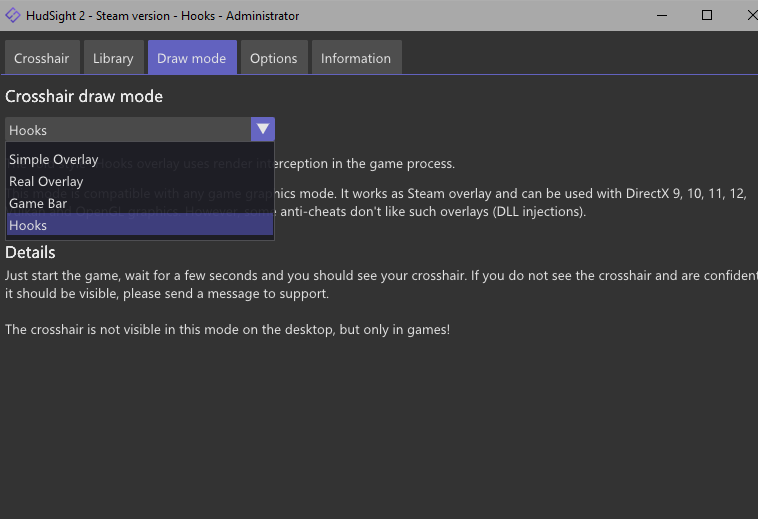Click the 'Details' heading
The width and height of the screenshot is (758, 519).
[30, 252]
